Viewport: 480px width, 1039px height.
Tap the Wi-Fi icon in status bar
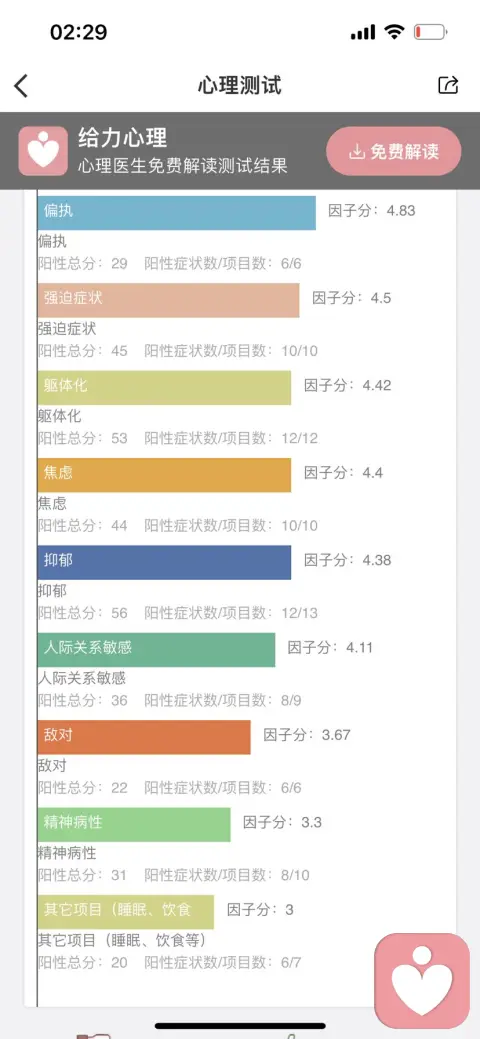(394, 32)
